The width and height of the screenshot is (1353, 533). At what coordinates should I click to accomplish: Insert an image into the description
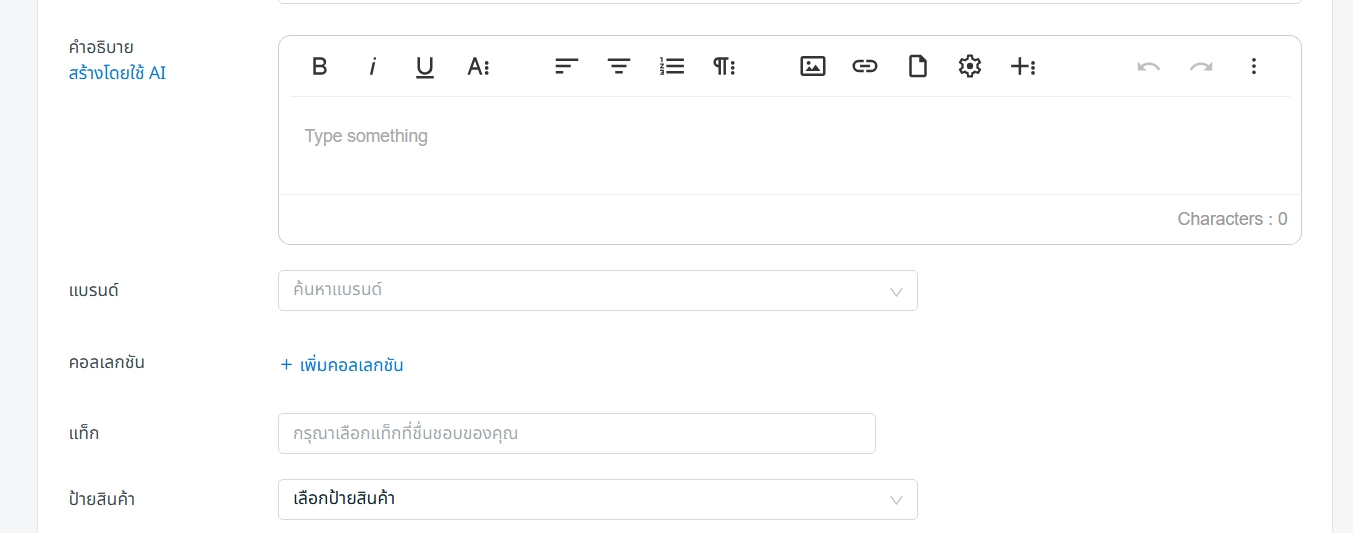coord(813,66)
